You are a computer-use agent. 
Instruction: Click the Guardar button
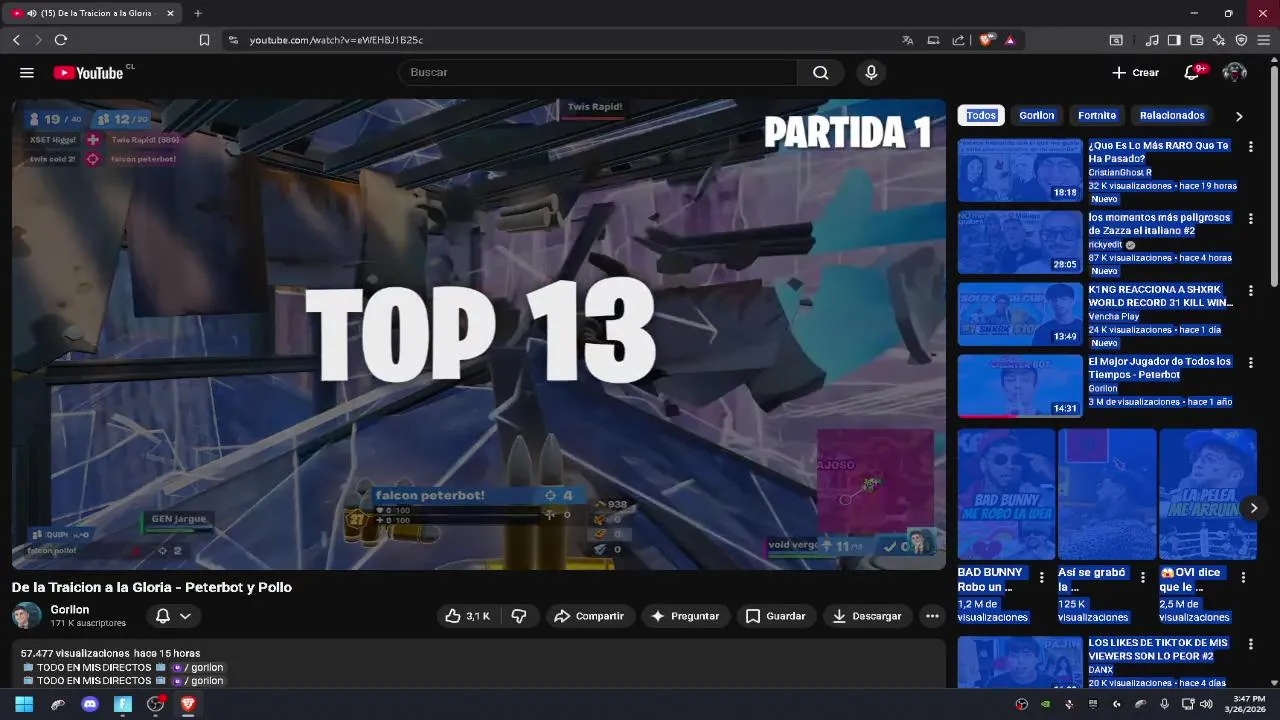(x=776, y=616)
